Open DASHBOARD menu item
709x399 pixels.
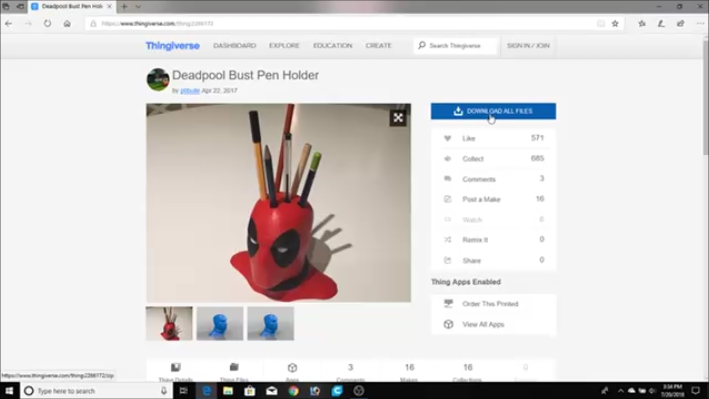pyautogui.click(x=235, y=46)
